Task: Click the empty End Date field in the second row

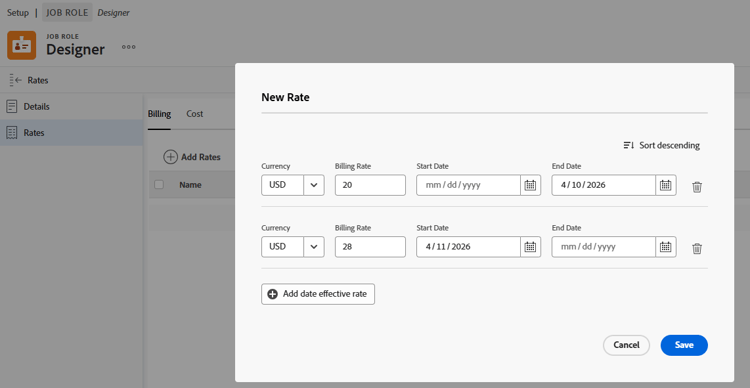Action: (x=604, y=247)
